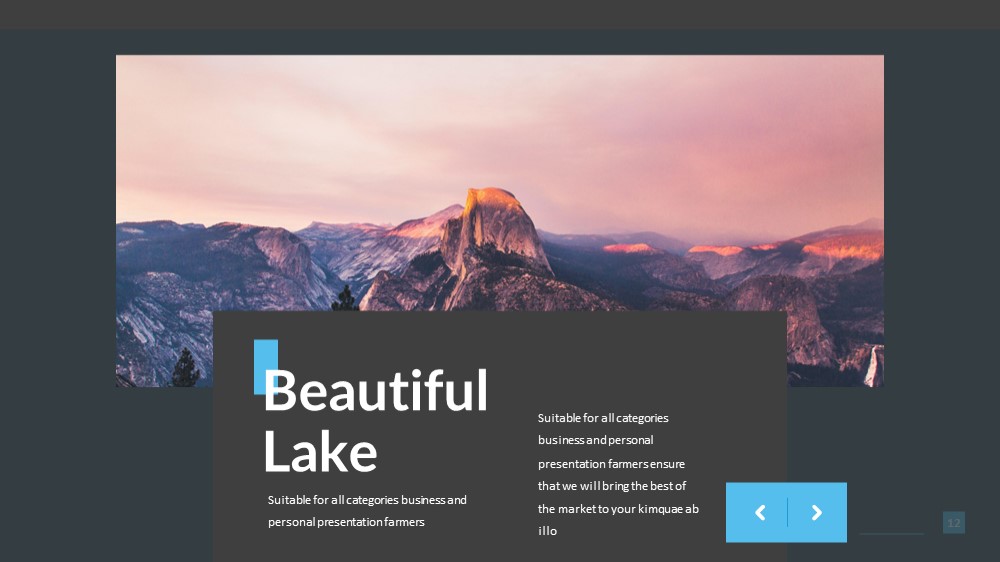
Task: Select the thin line beside the slide number
Action: coord(891,533)
